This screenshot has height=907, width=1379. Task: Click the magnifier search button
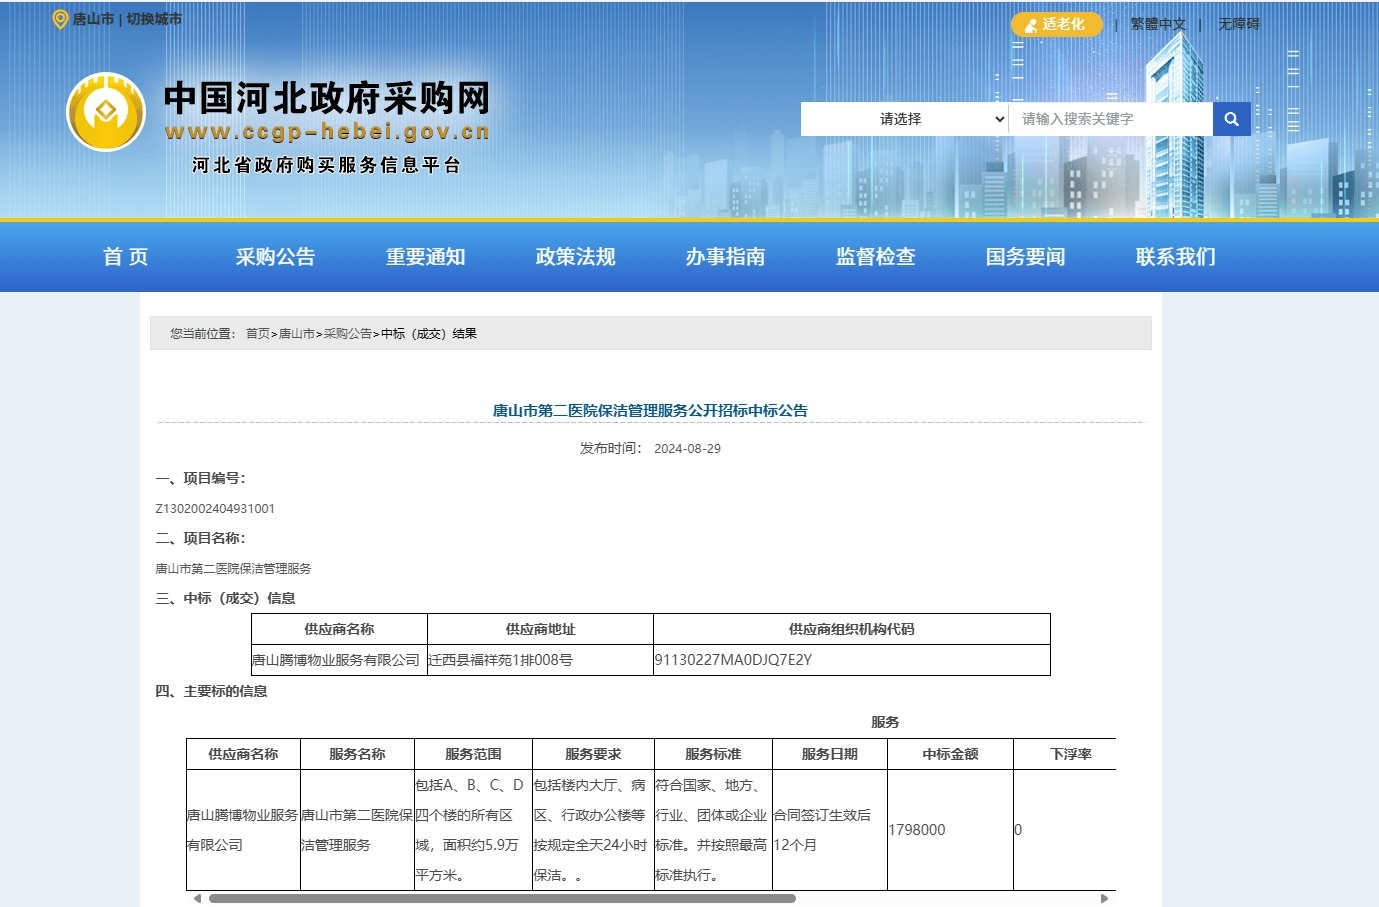pyautogui.click(x=1231, y=119)
